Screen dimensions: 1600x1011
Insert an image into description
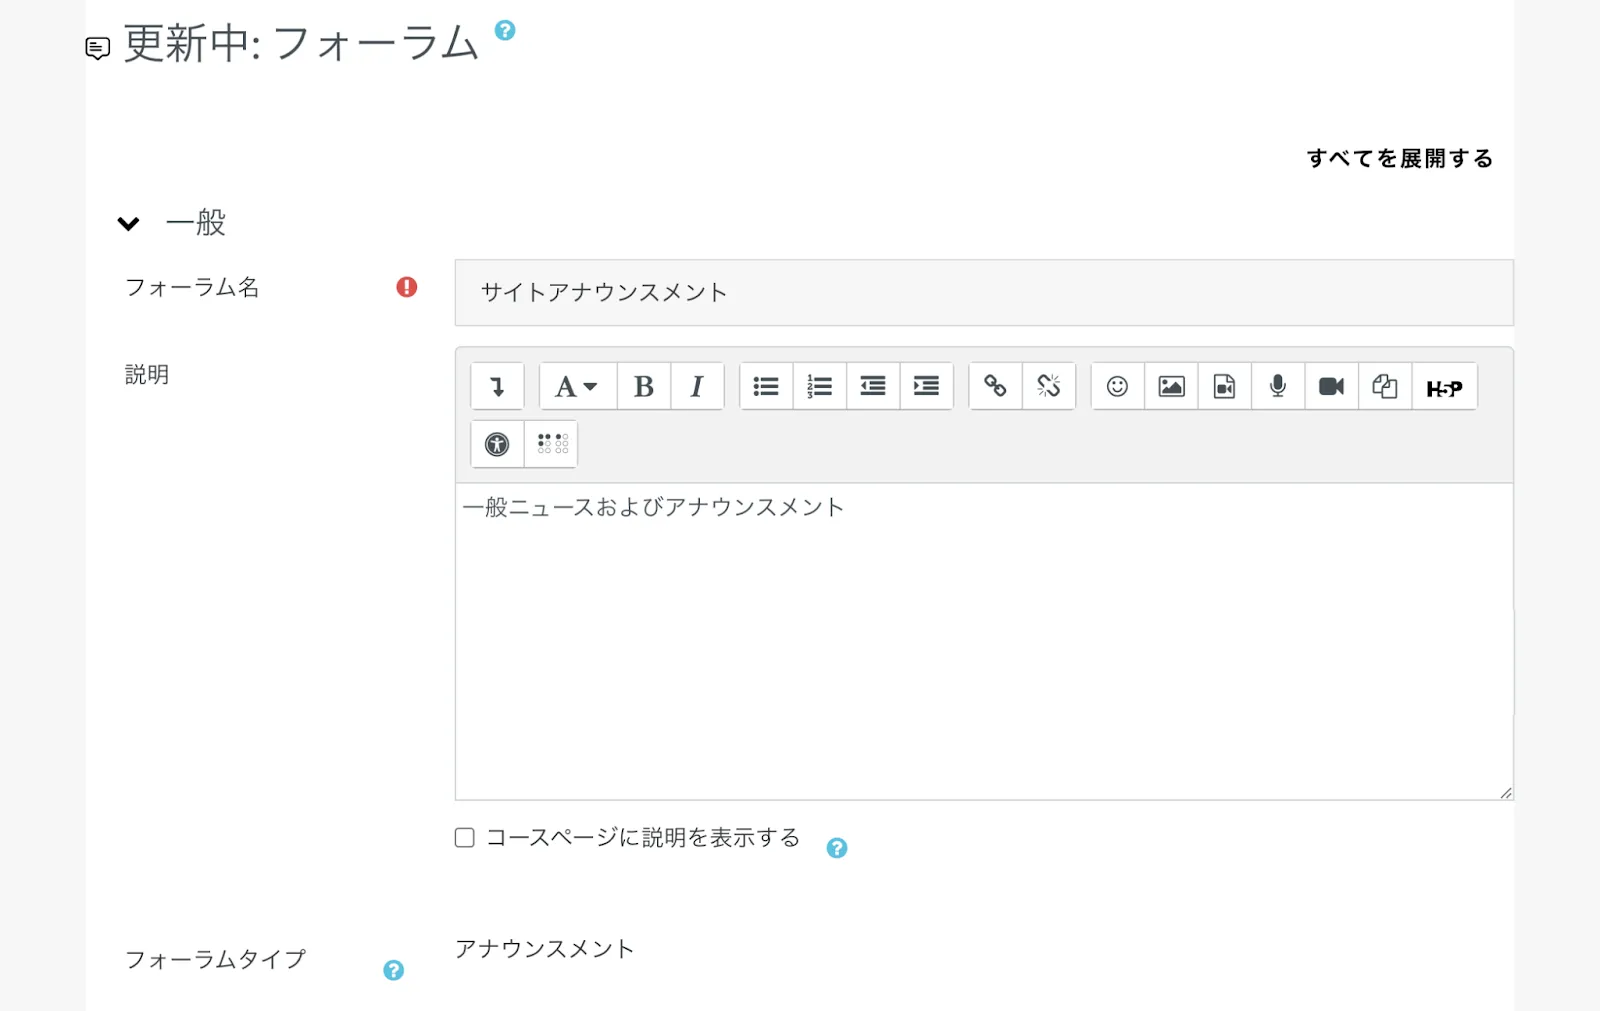click(1171, 387)
